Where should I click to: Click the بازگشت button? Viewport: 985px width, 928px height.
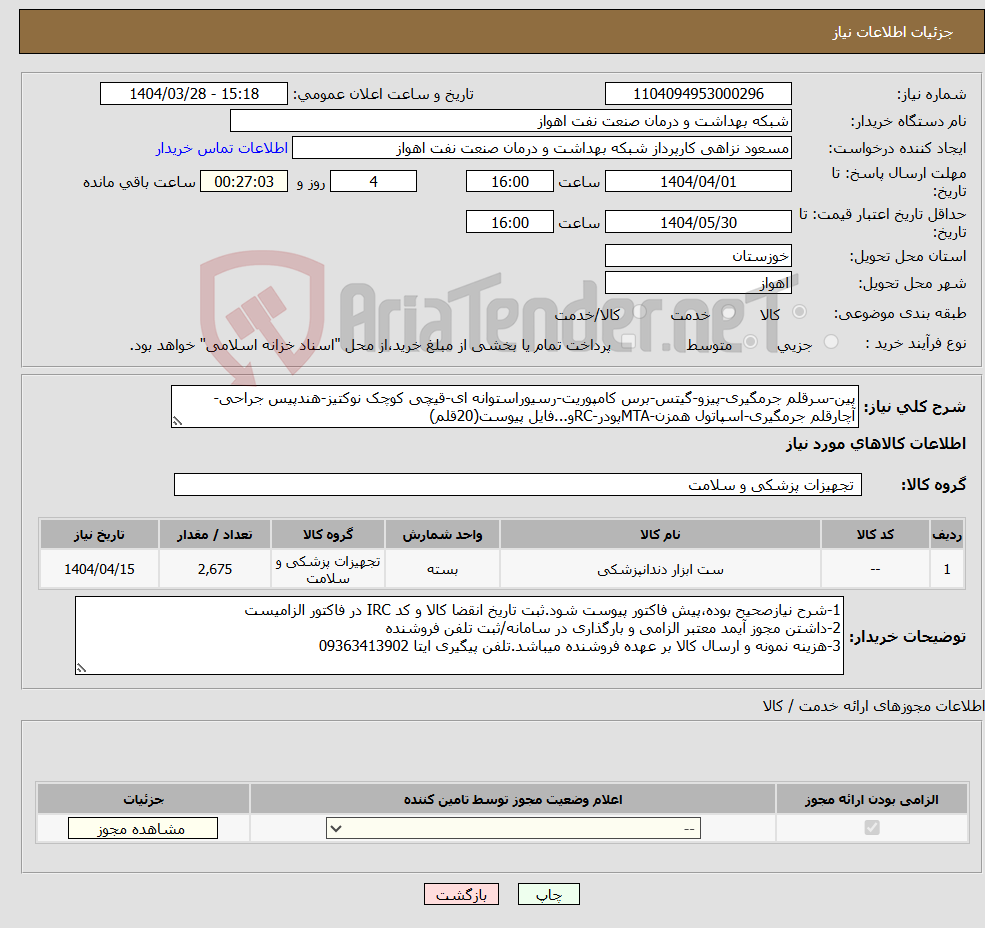point(461,894)
